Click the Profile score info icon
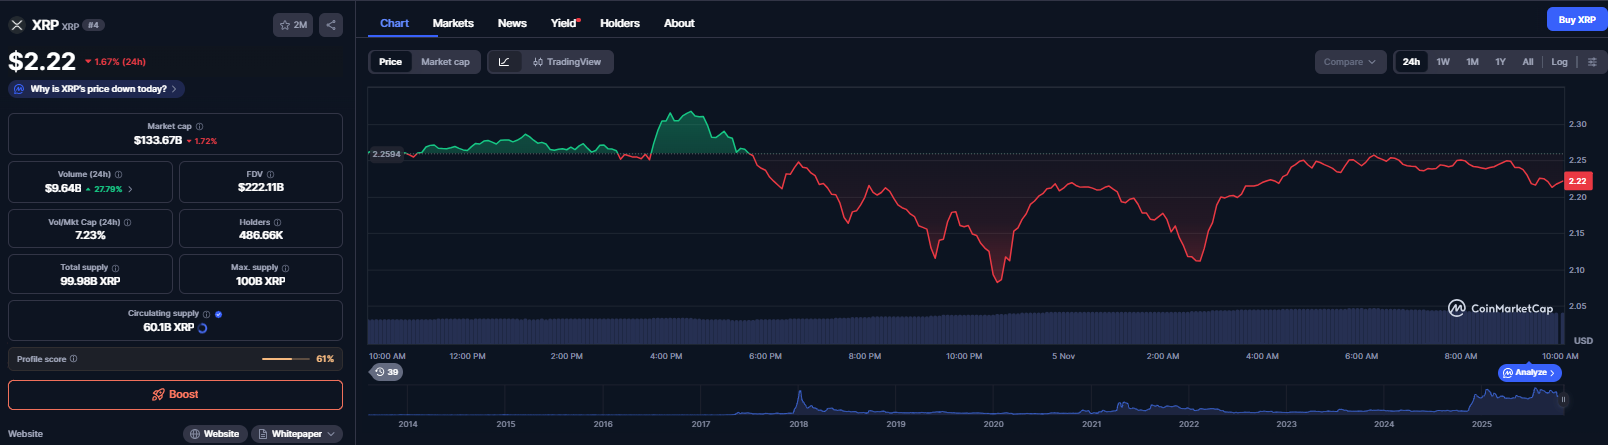This screenshot has width=1608, height=445. (x=74, y=359)
